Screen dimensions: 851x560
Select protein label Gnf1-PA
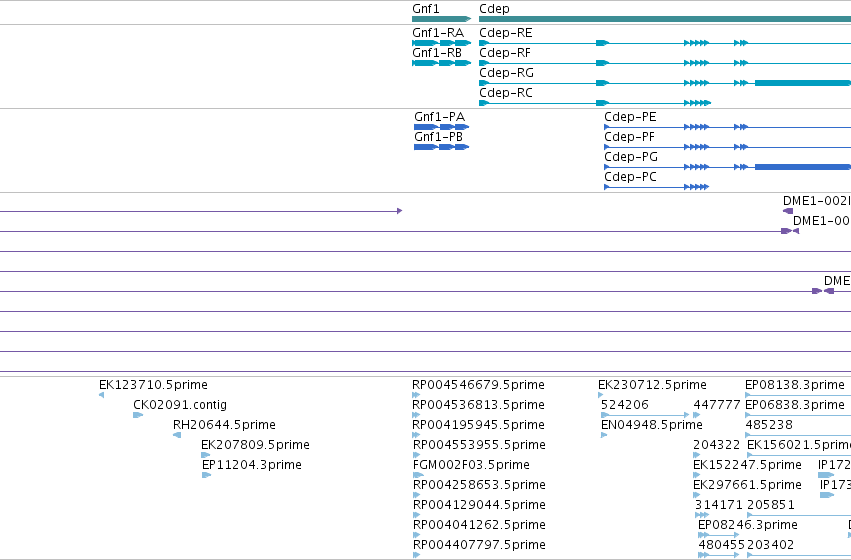[440, 117]
